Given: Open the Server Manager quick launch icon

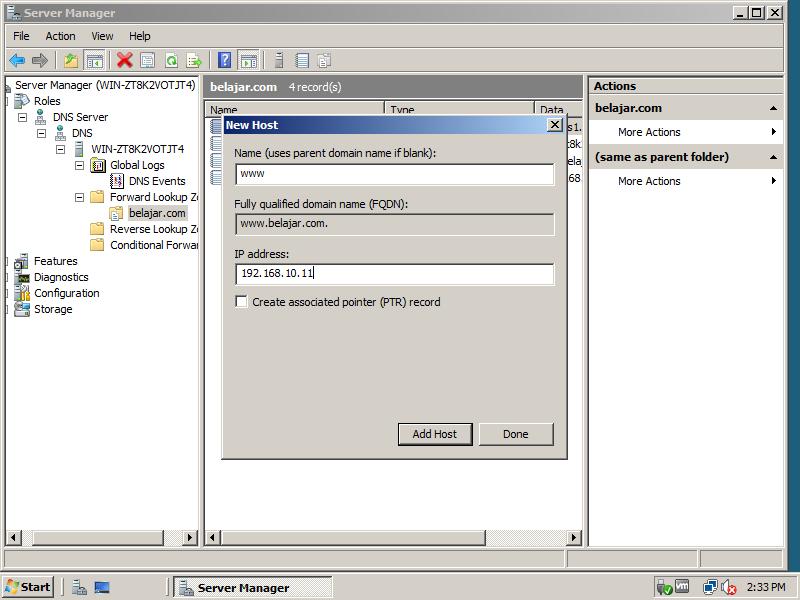Looking at the screenshot, I should click(x=79, y=588).
